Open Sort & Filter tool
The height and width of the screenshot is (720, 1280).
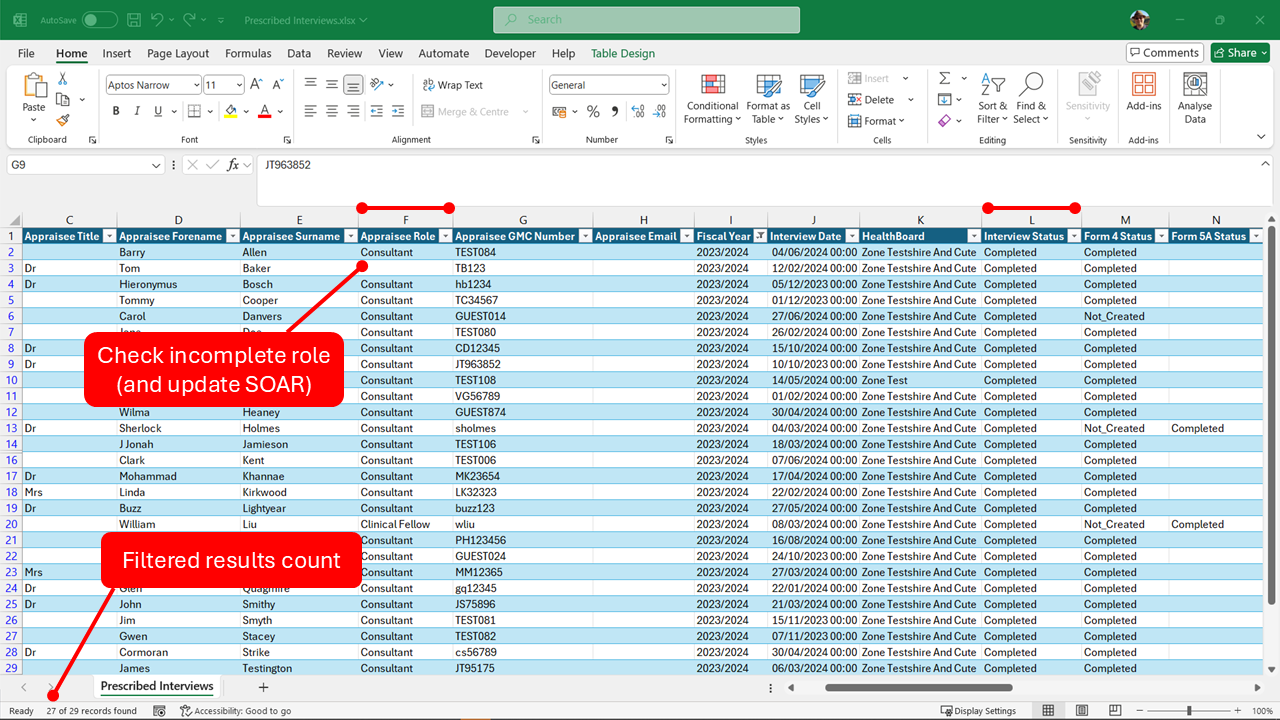[993, 99]
